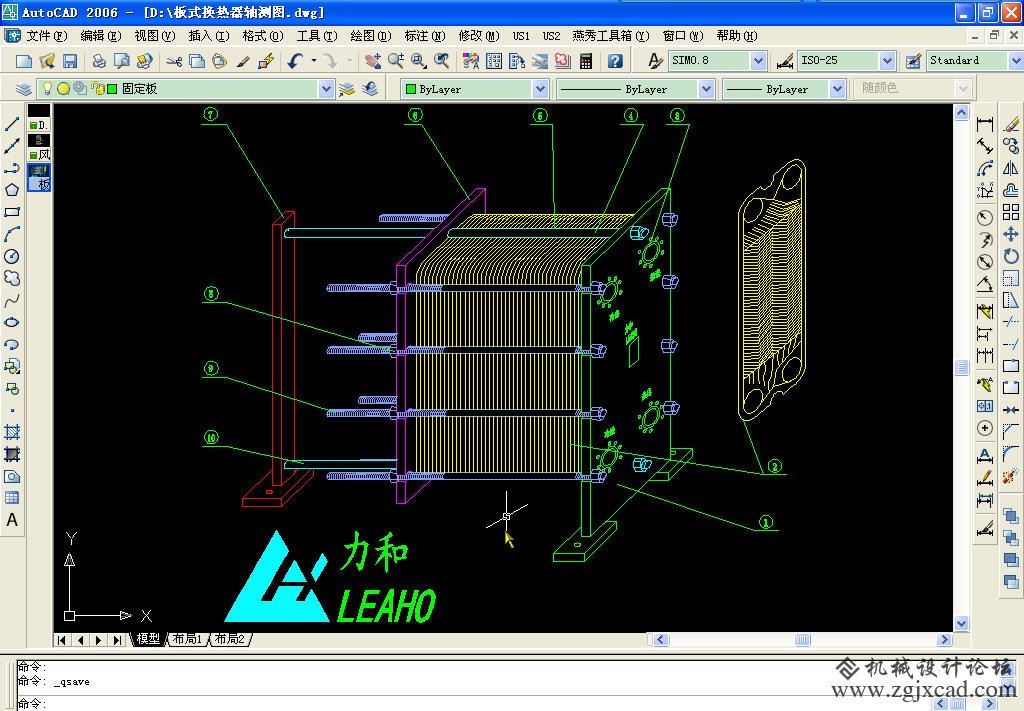Open the ByLayer color control dropdown

540,89
